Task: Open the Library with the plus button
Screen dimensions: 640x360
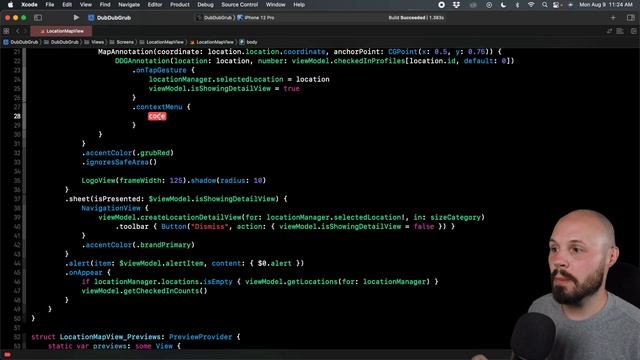Action: [x=613, y=18]
